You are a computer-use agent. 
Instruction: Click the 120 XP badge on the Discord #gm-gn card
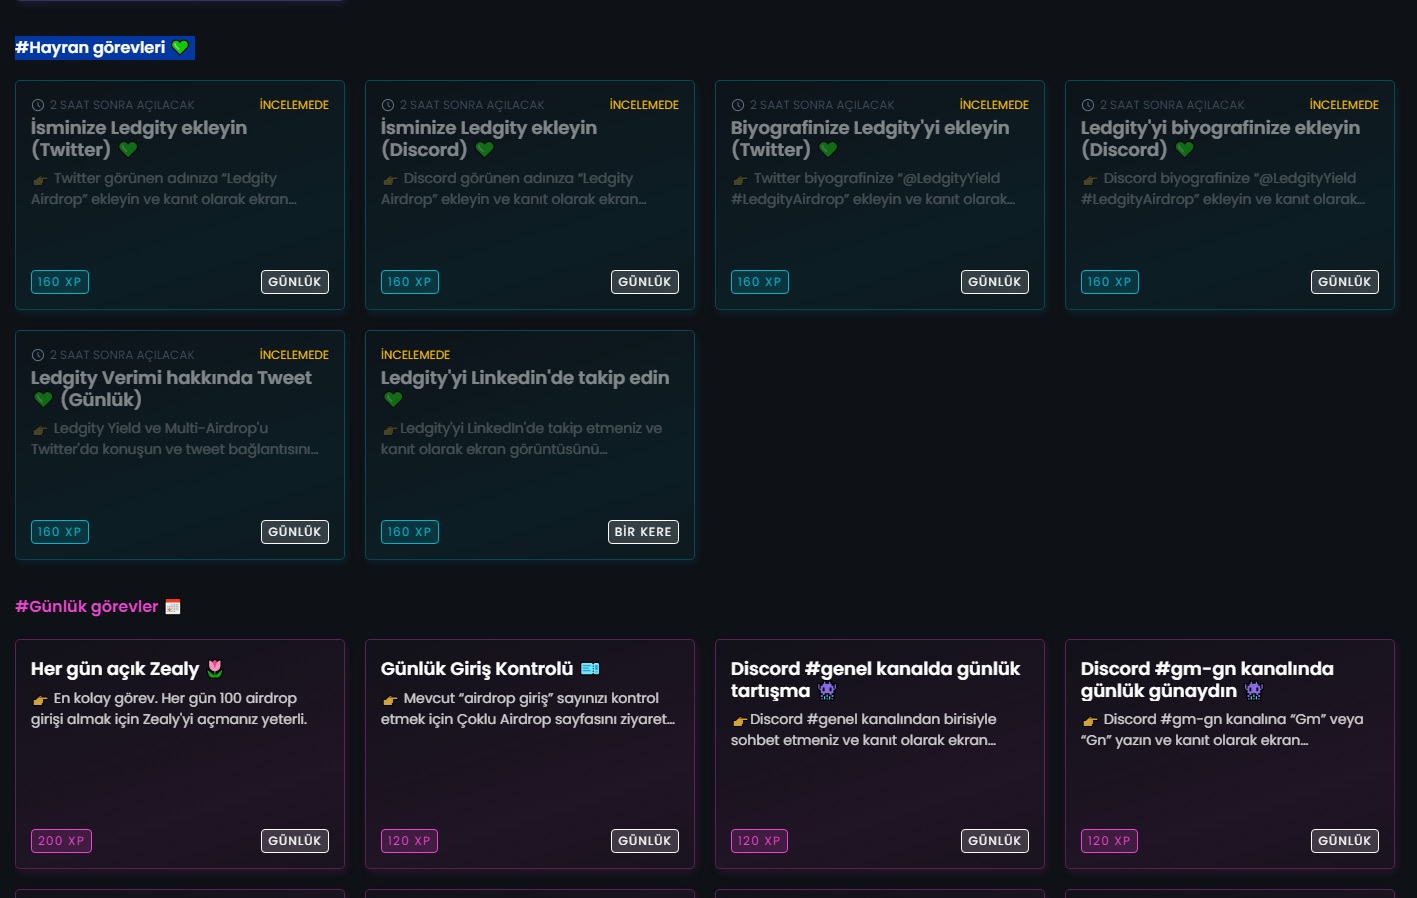[1109, 841]
